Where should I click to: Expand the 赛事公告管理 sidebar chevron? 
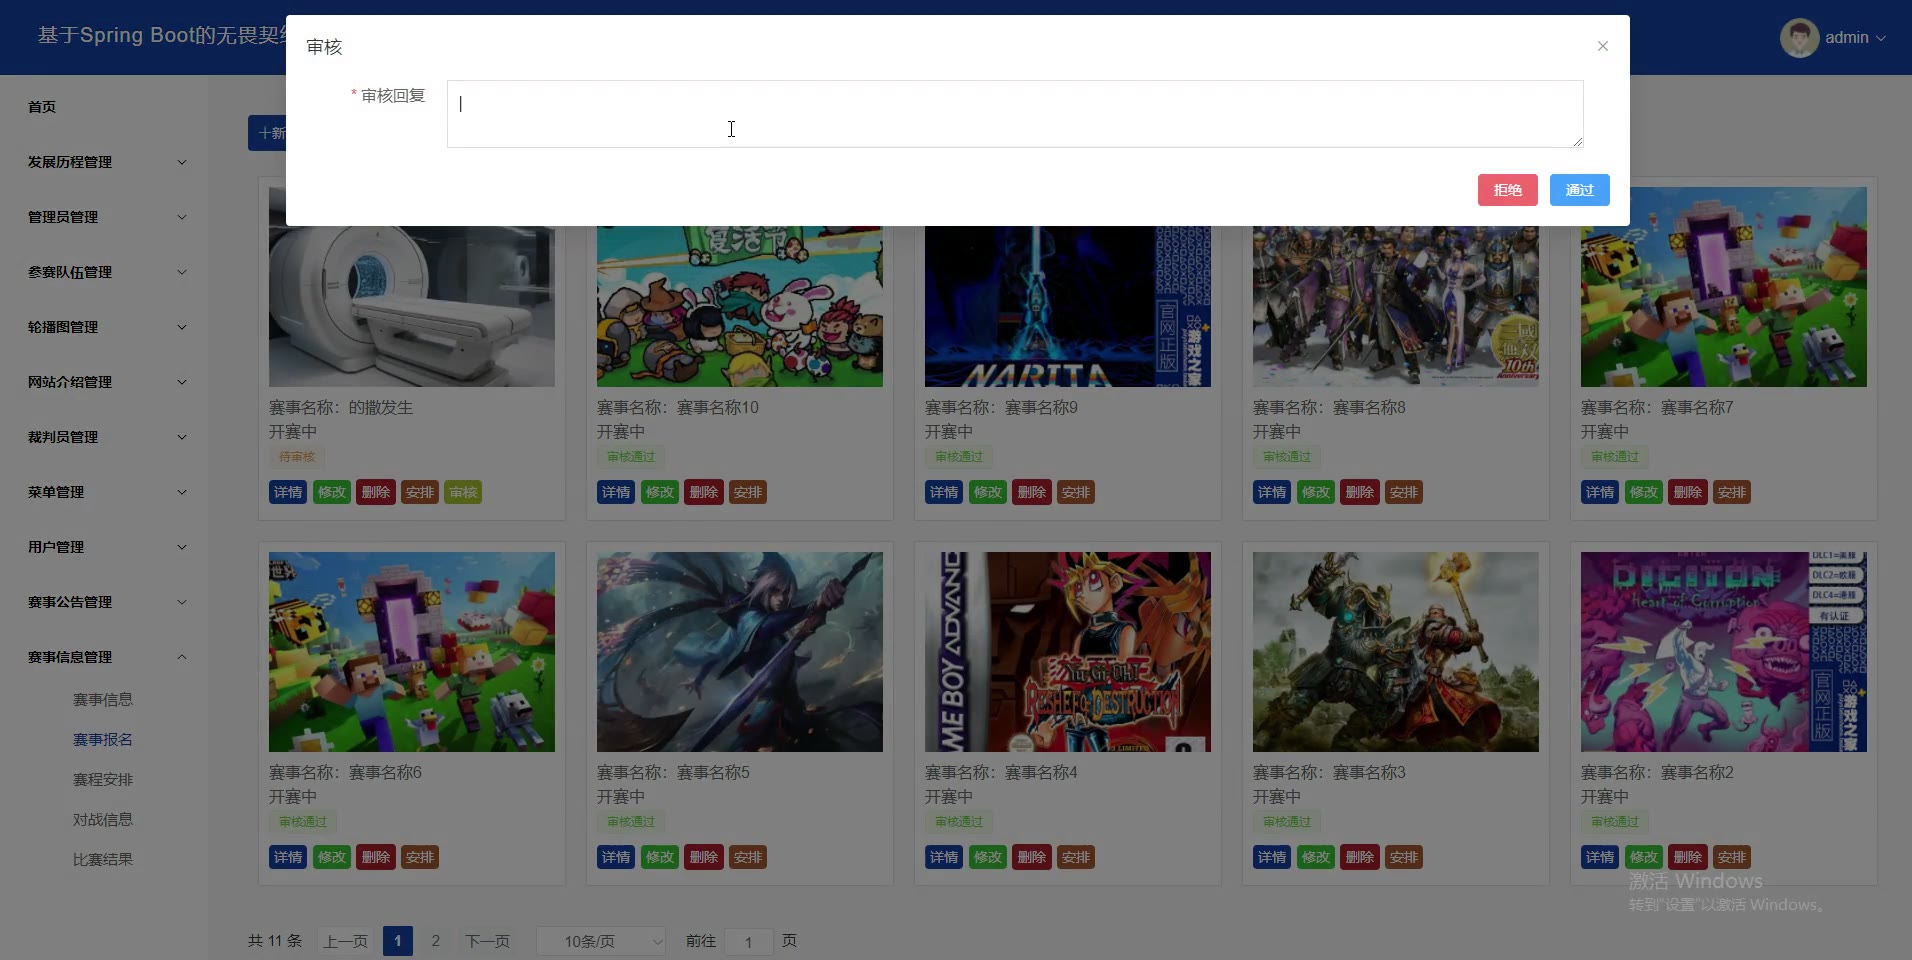pyautogui.click(x=182, y=602)
